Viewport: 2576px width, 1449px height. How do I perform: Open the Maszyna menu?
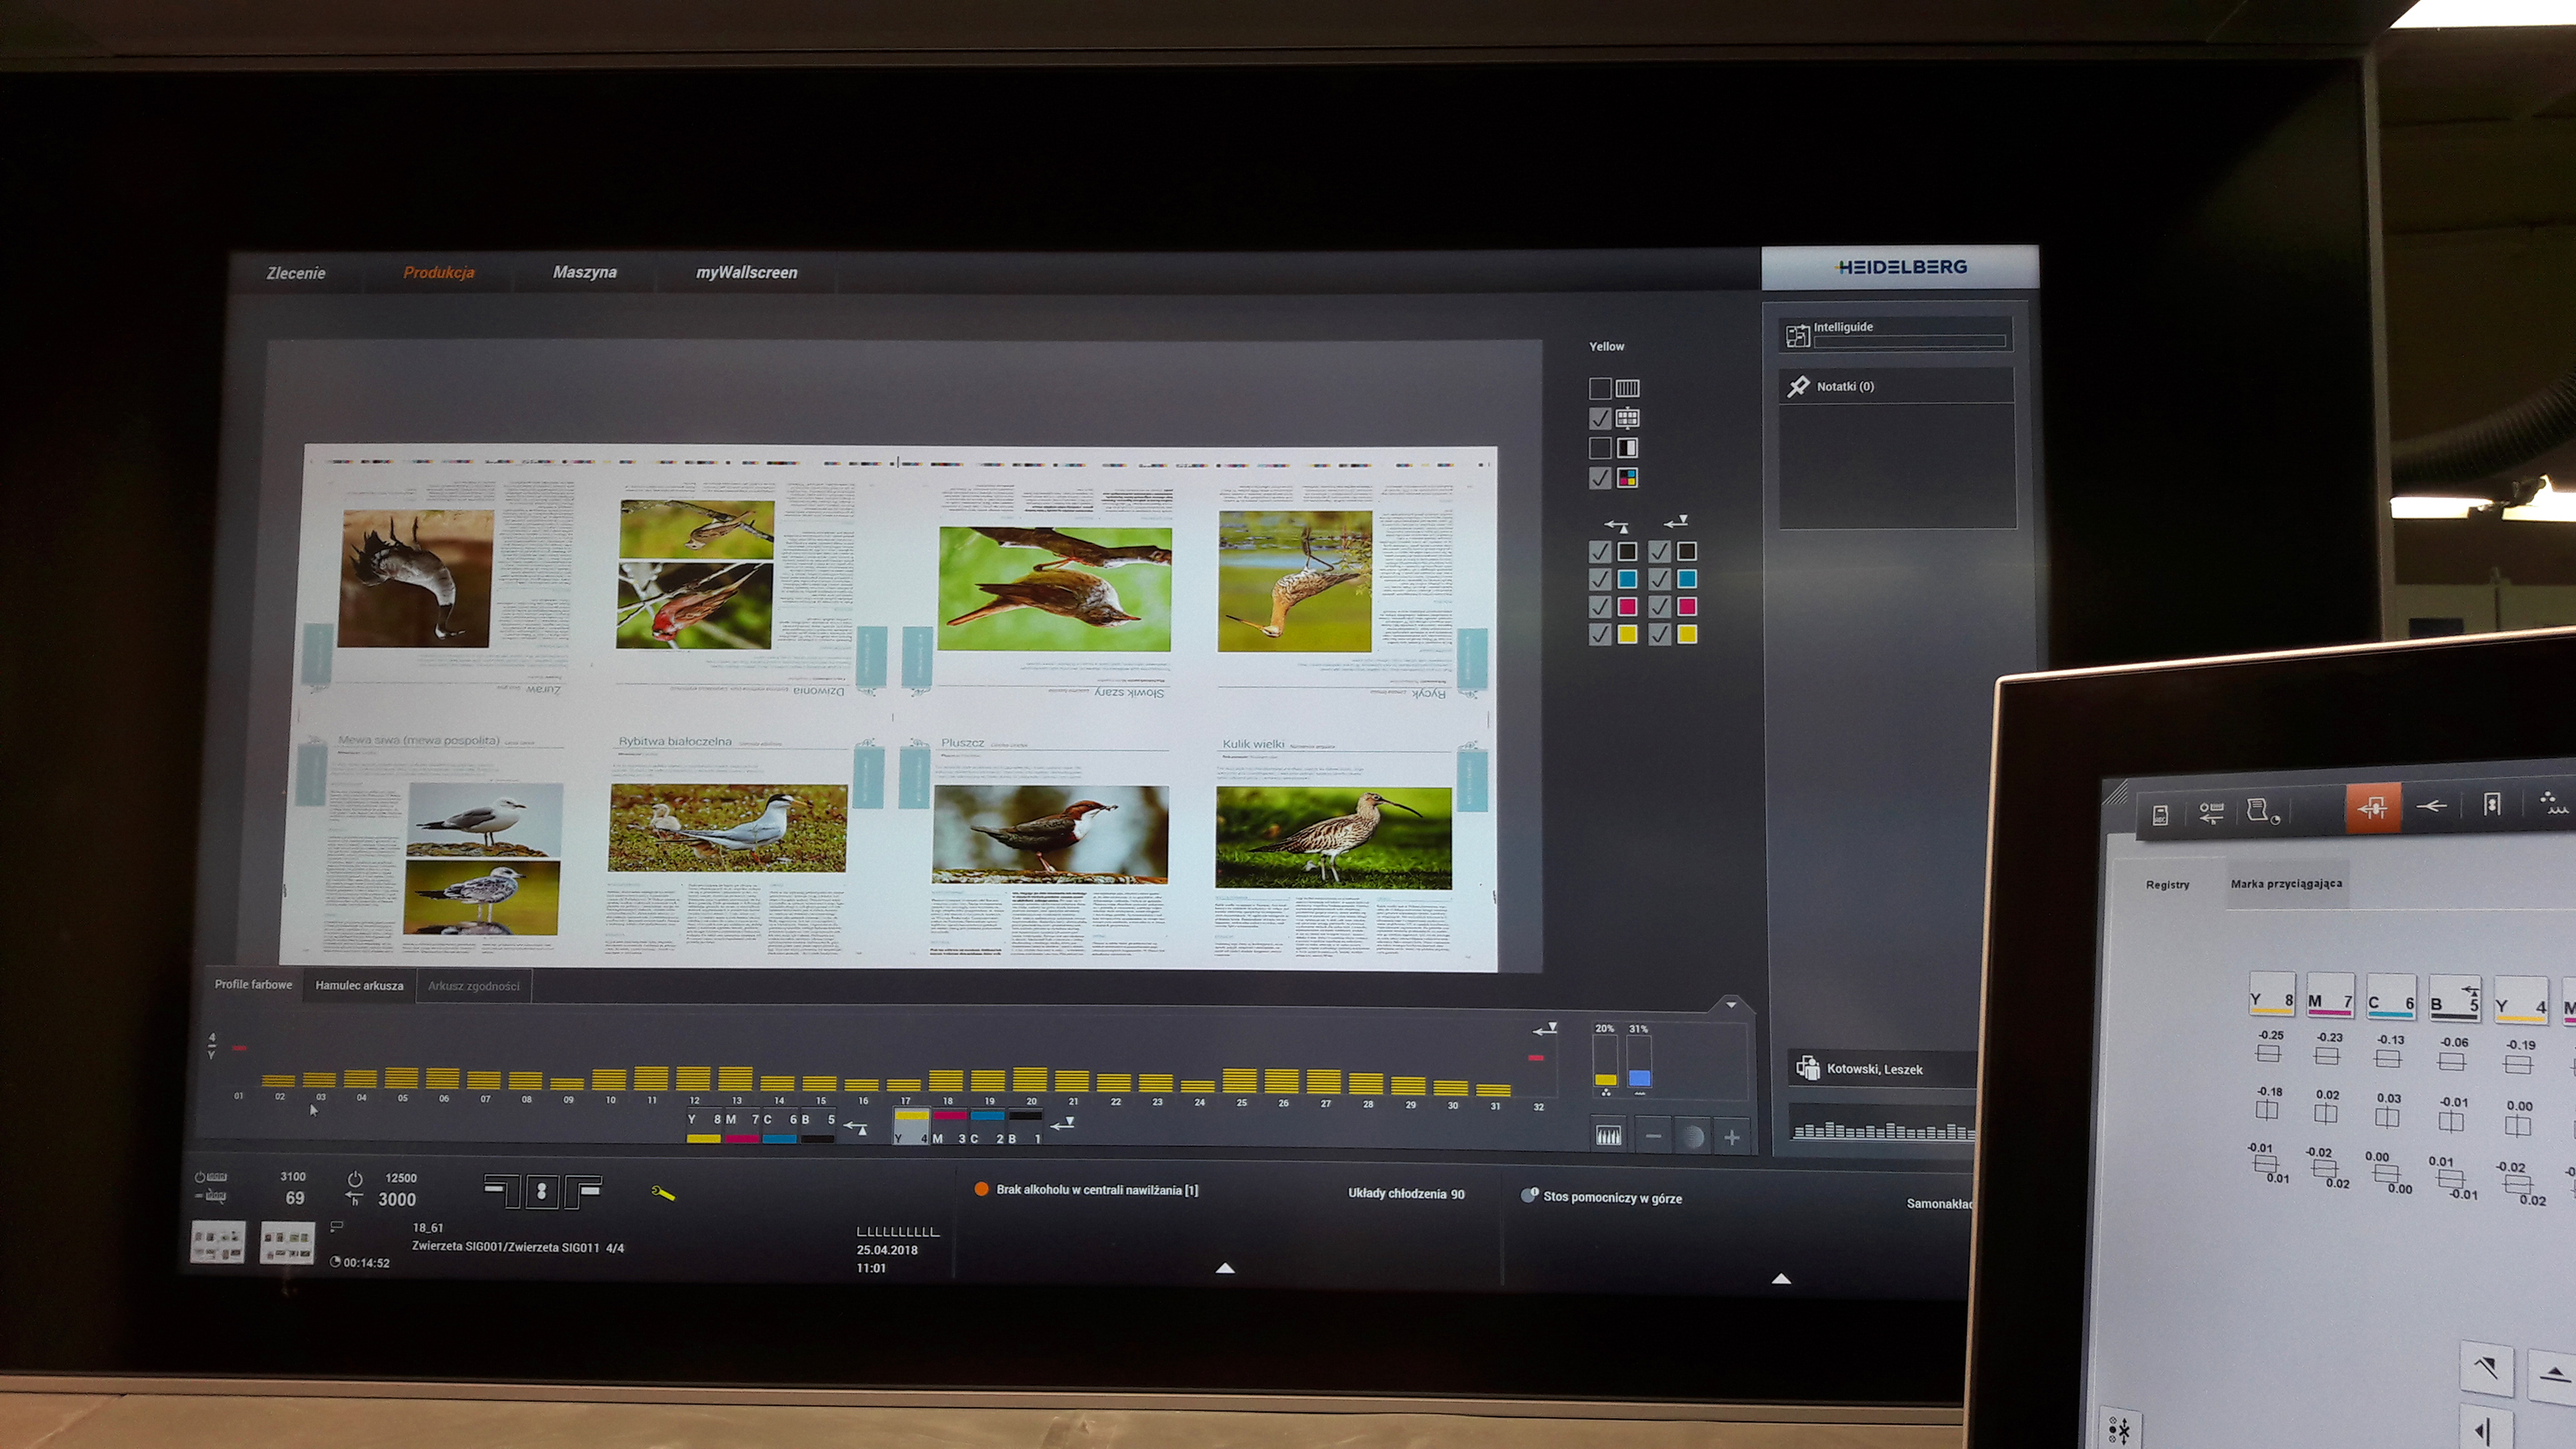click(x=585, y=272)
